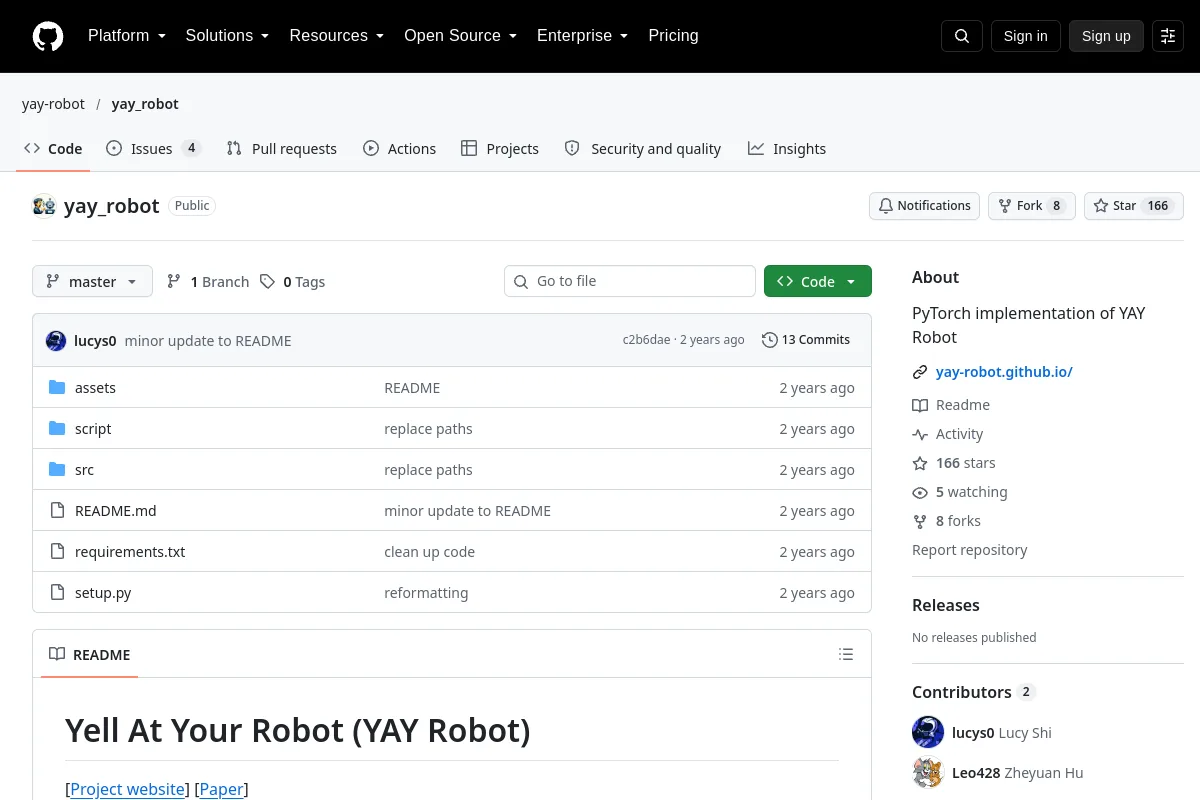Open the assets folder icon

point(57,388)
